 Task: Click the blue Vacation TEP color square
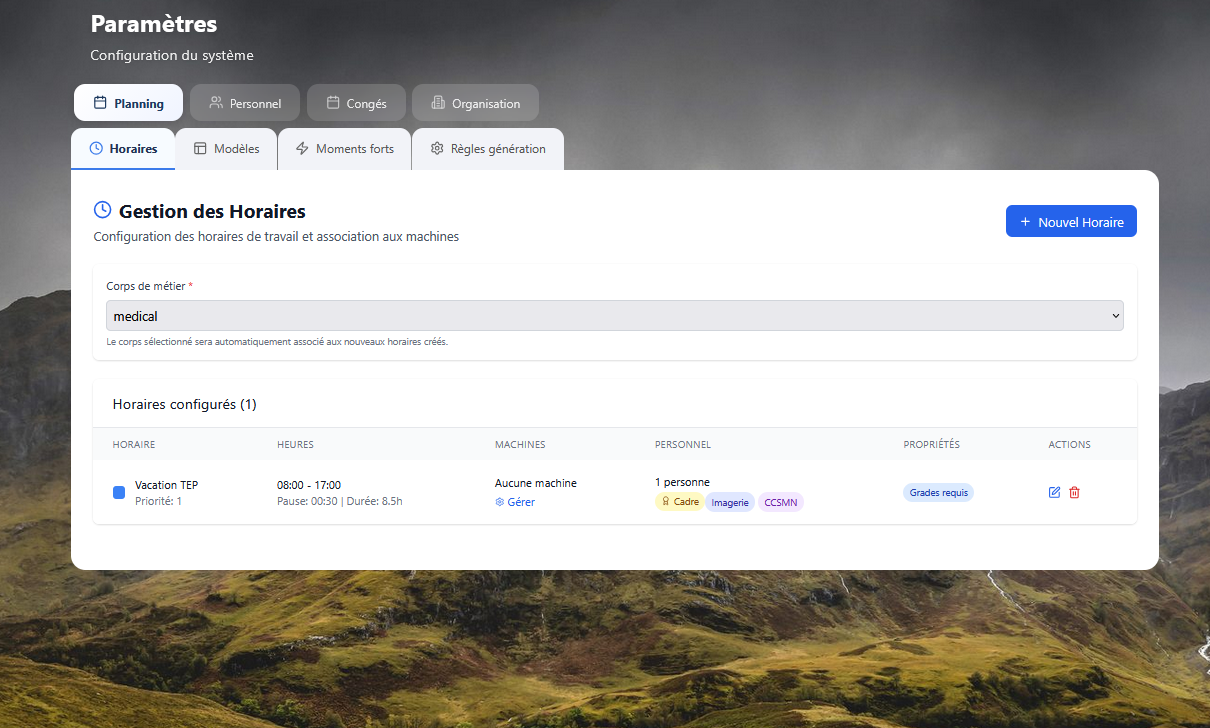pos(119,493)
